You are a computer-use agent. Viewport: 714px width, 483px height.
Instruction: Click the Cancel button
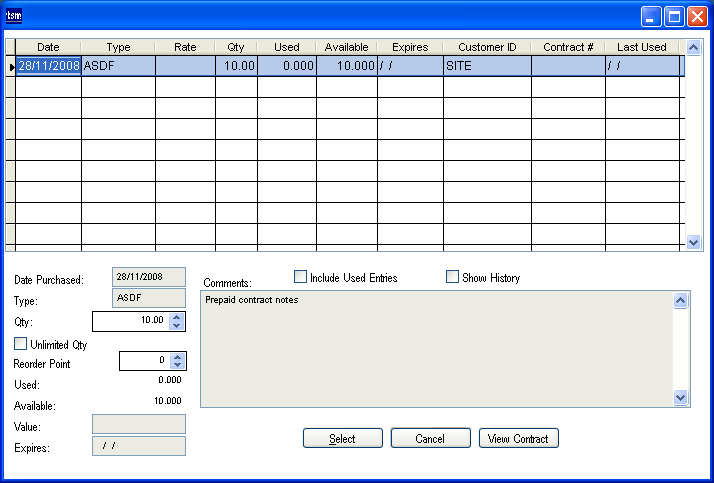[430, 439]
